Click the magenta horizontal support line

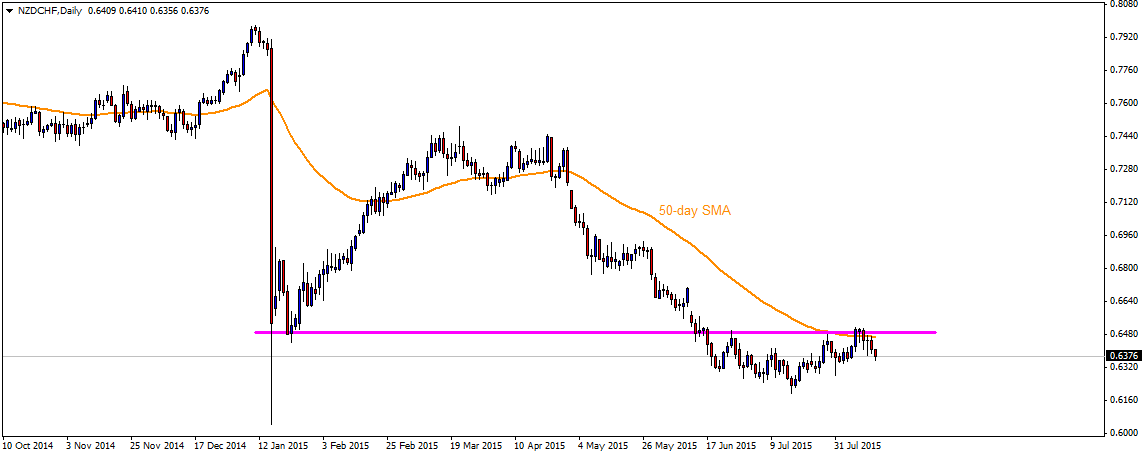click(595, 333)
